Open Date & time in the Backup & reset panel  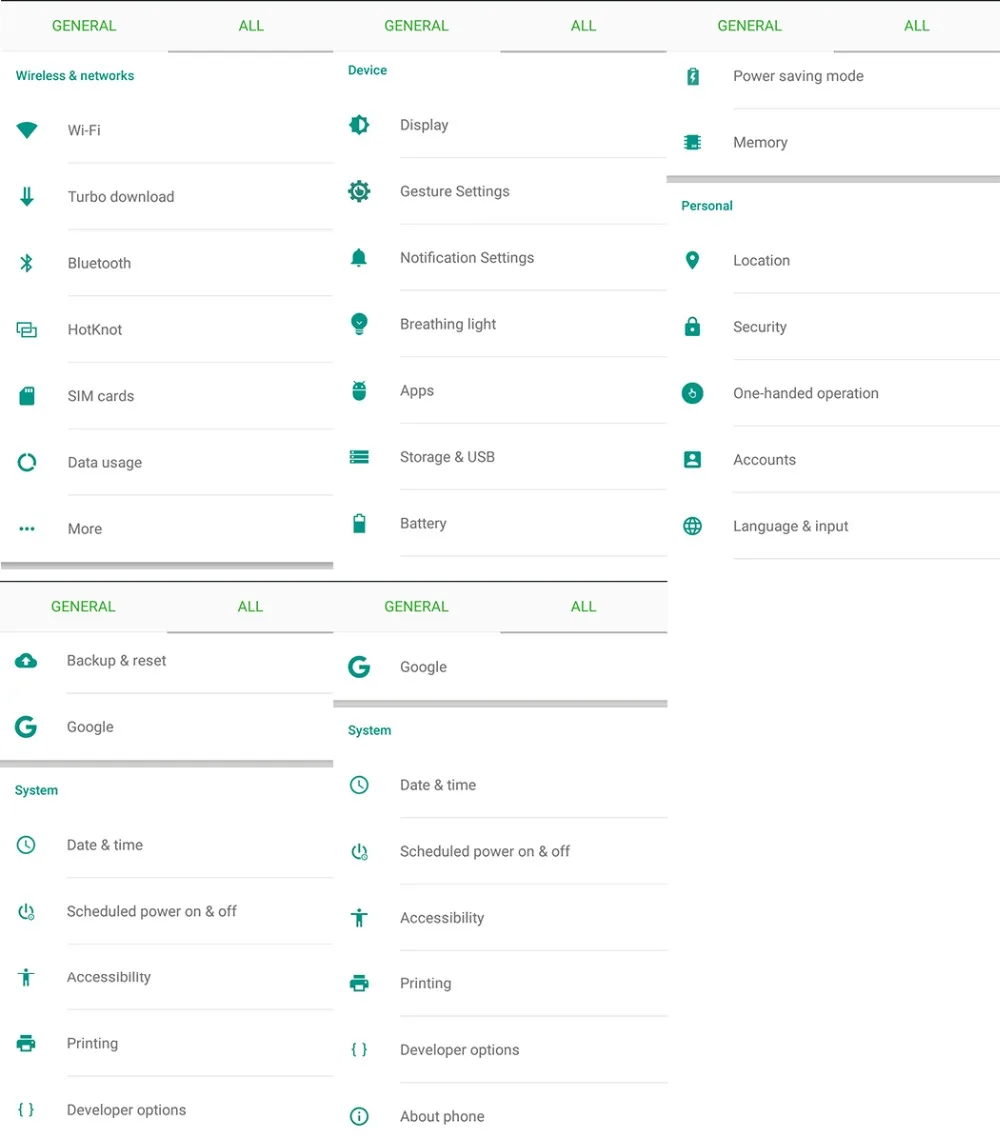[167, 845]
